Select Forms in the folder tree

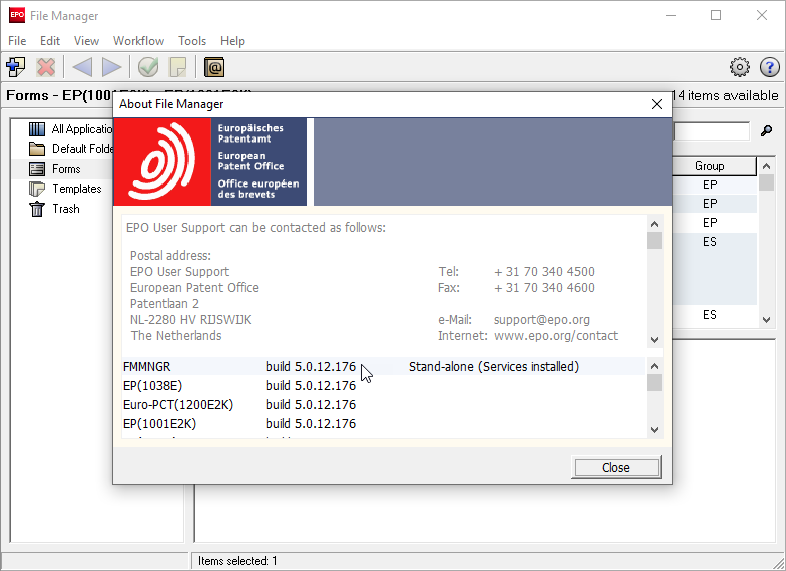[66, 169]
